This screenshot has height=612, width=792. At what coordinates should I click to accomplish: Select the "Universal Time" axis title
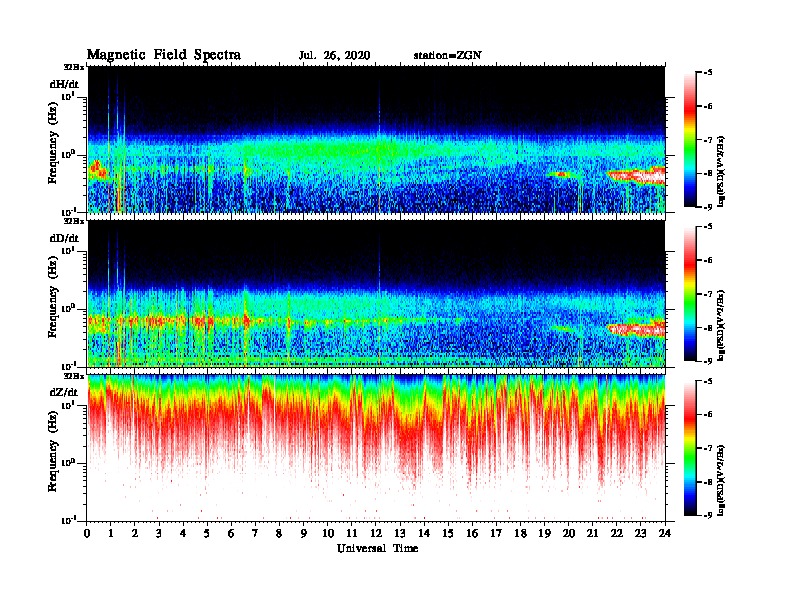tap(377, 548)
